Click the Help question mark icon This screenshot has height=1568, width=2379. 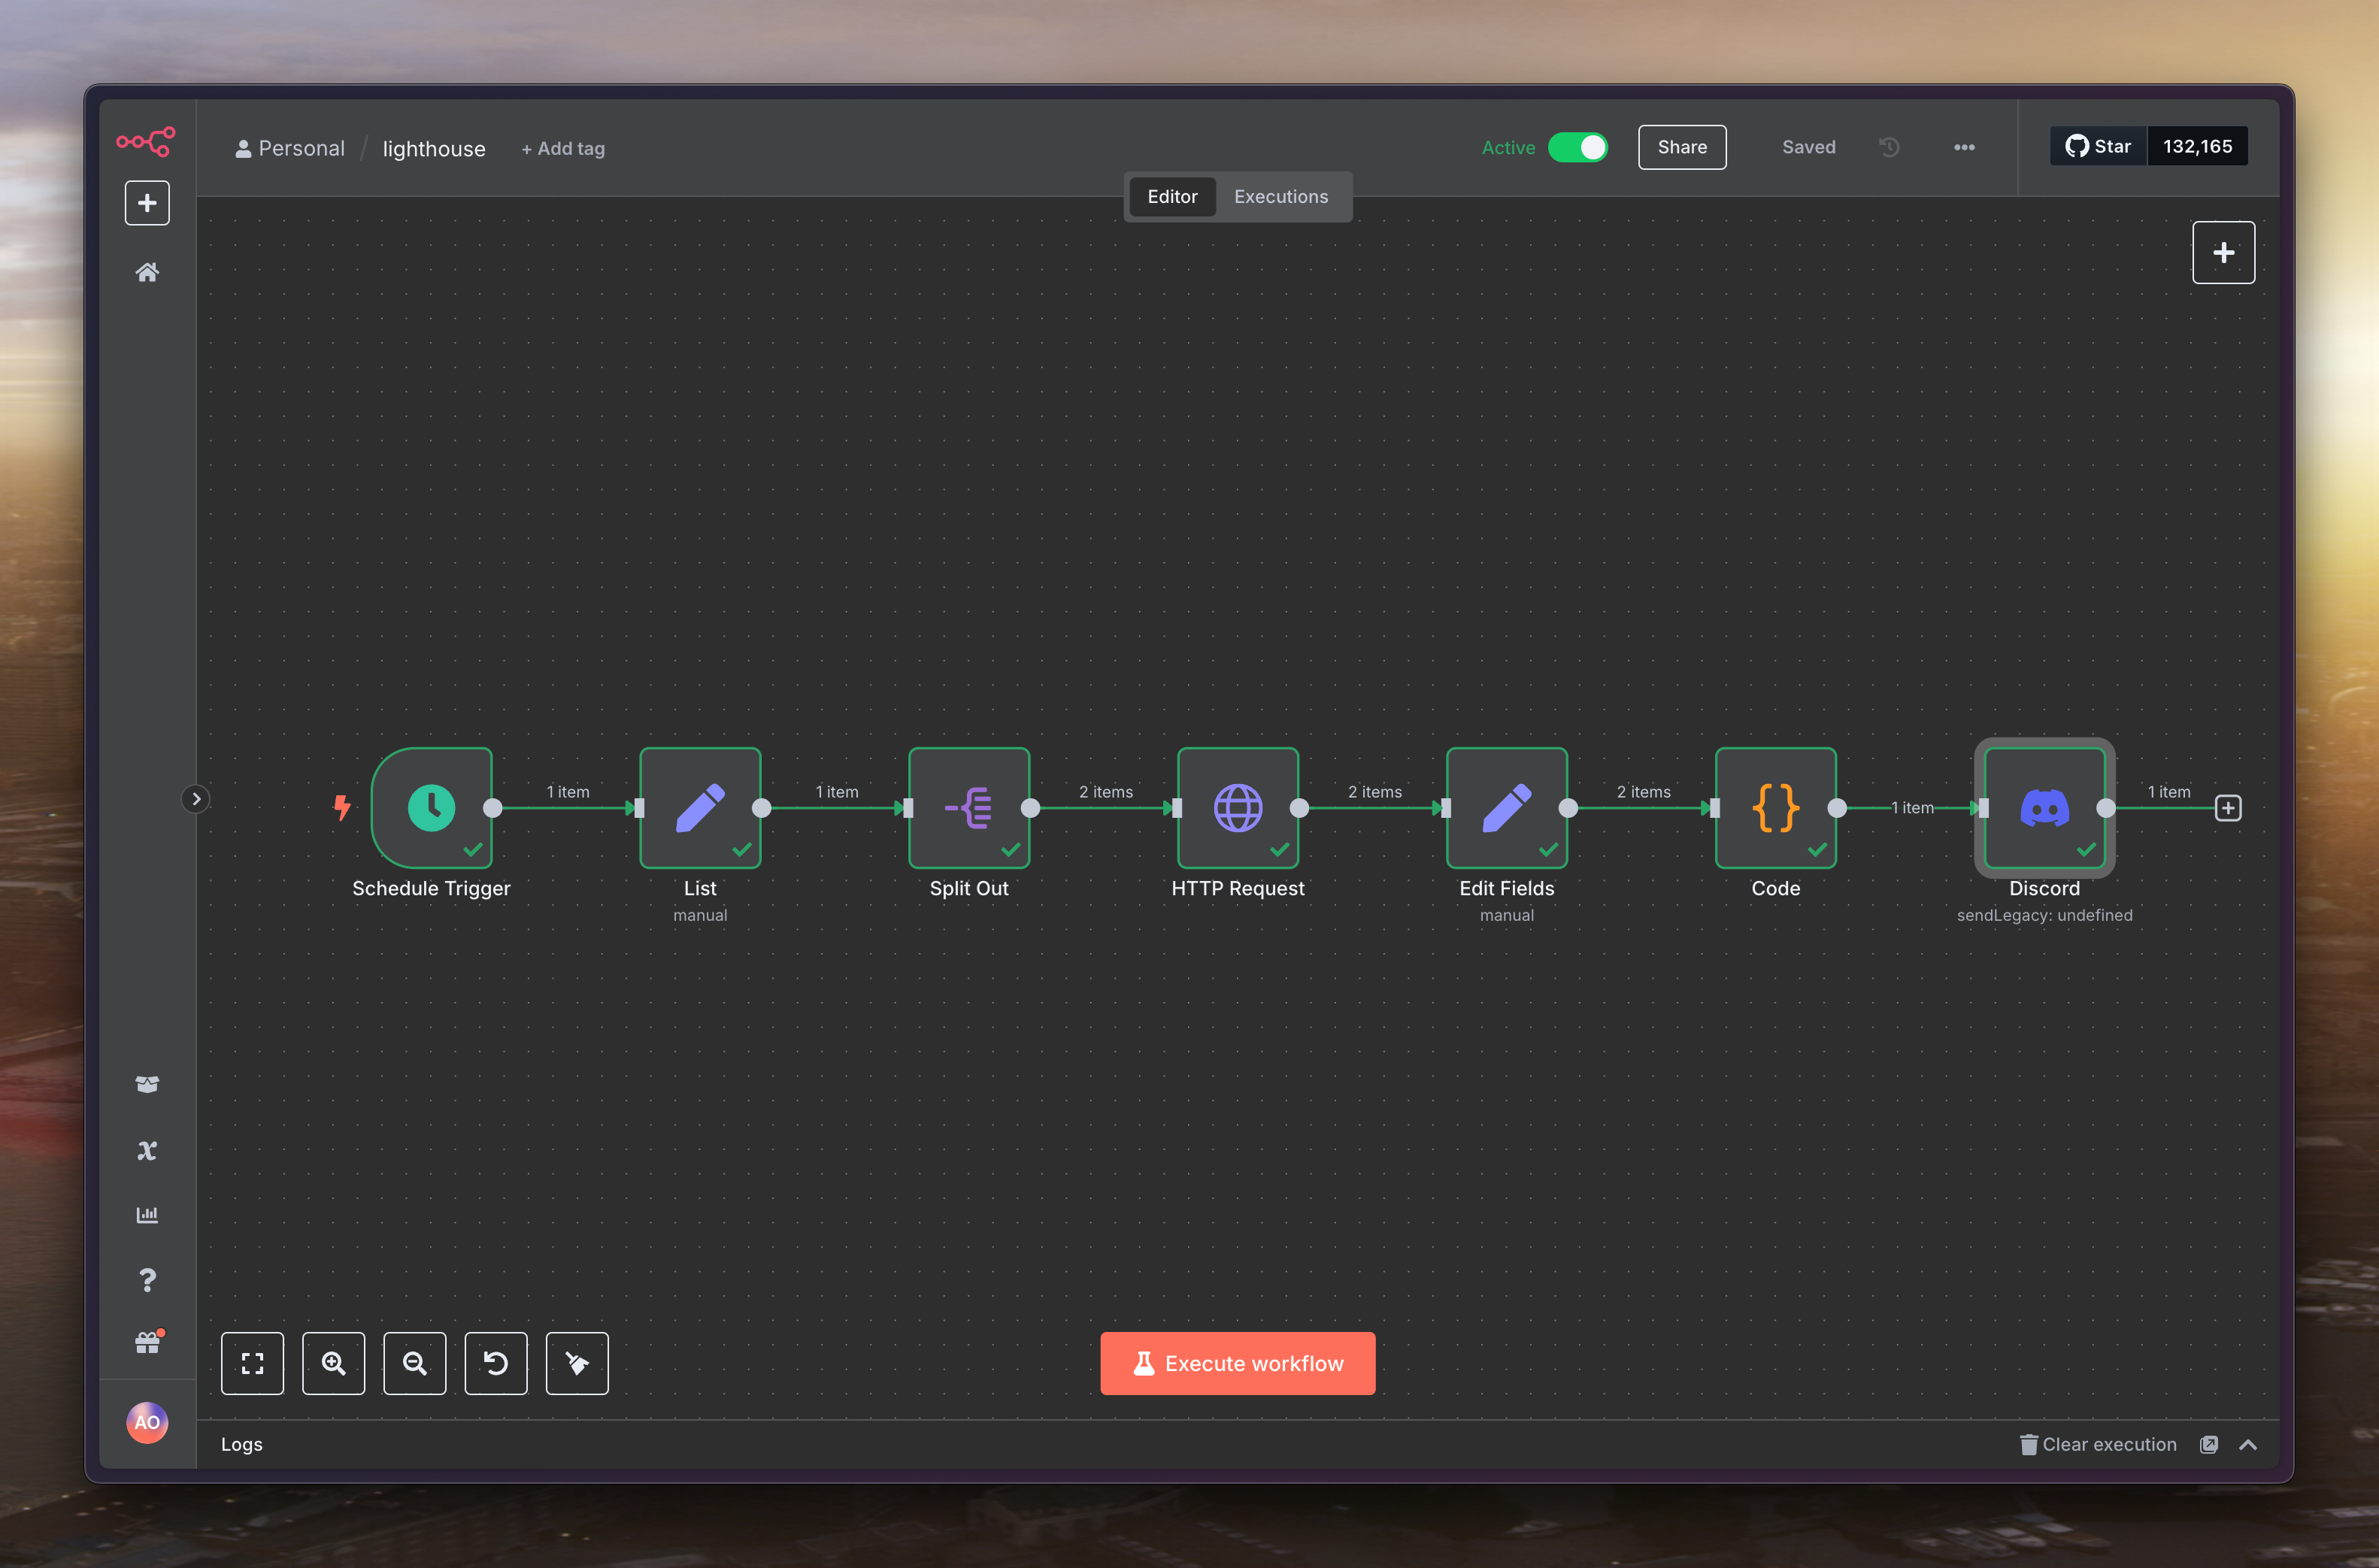coord(147,1280)
